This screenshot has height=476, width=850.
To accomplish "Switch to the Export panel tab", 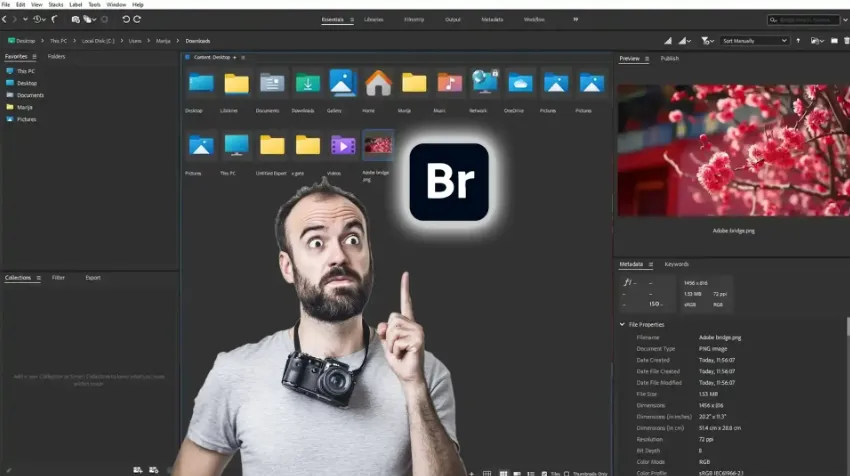I will (93, 278).
